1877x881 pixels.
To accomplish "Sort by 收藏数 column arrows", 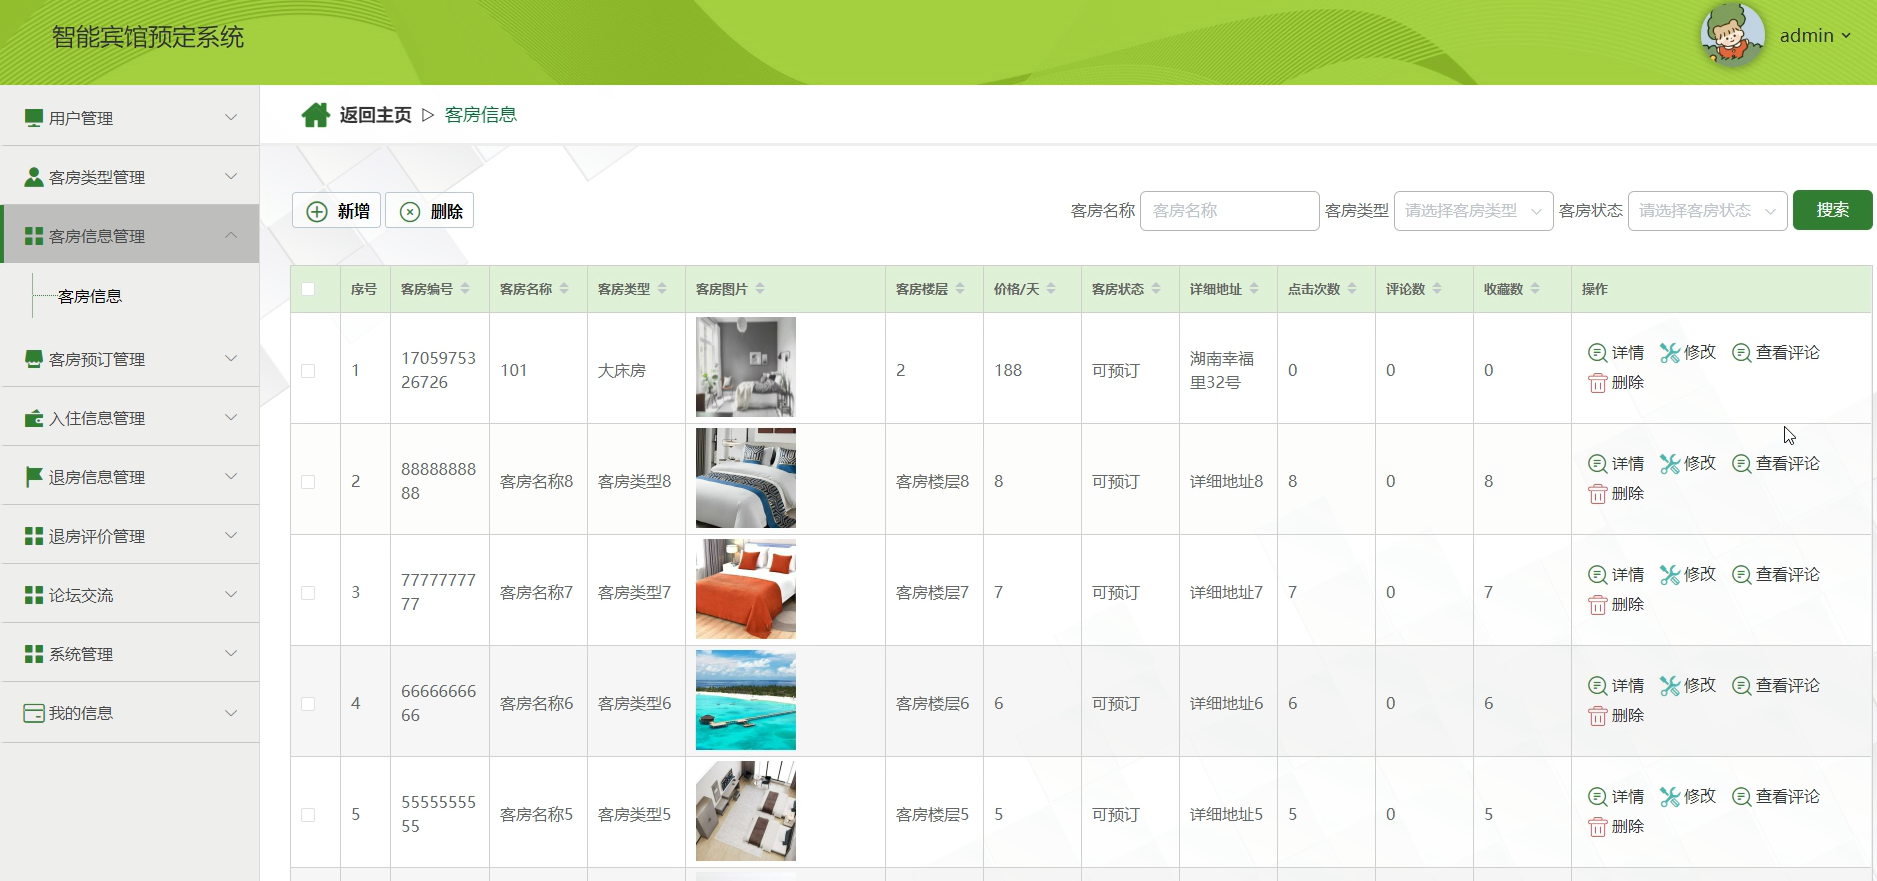I will (1535, 288).
